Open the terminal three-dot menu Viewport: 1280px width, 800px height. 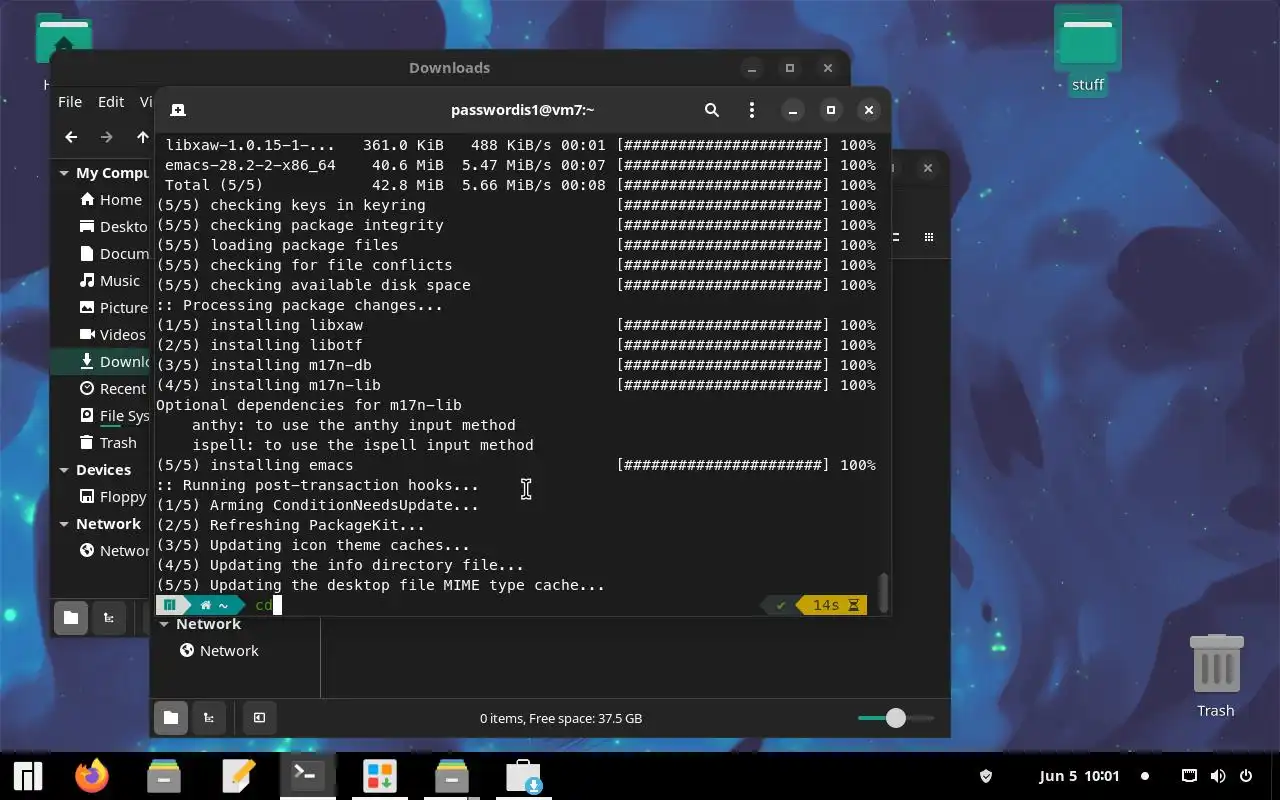752,110
